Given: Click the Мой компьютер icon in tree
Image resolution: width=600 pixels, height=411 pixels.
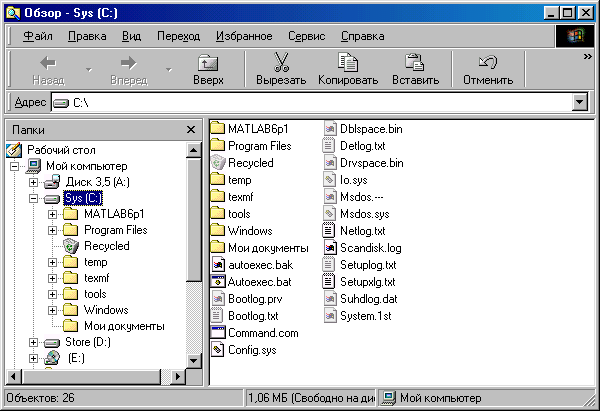Looking at the screenshot, I should click(x=33, y=166).
